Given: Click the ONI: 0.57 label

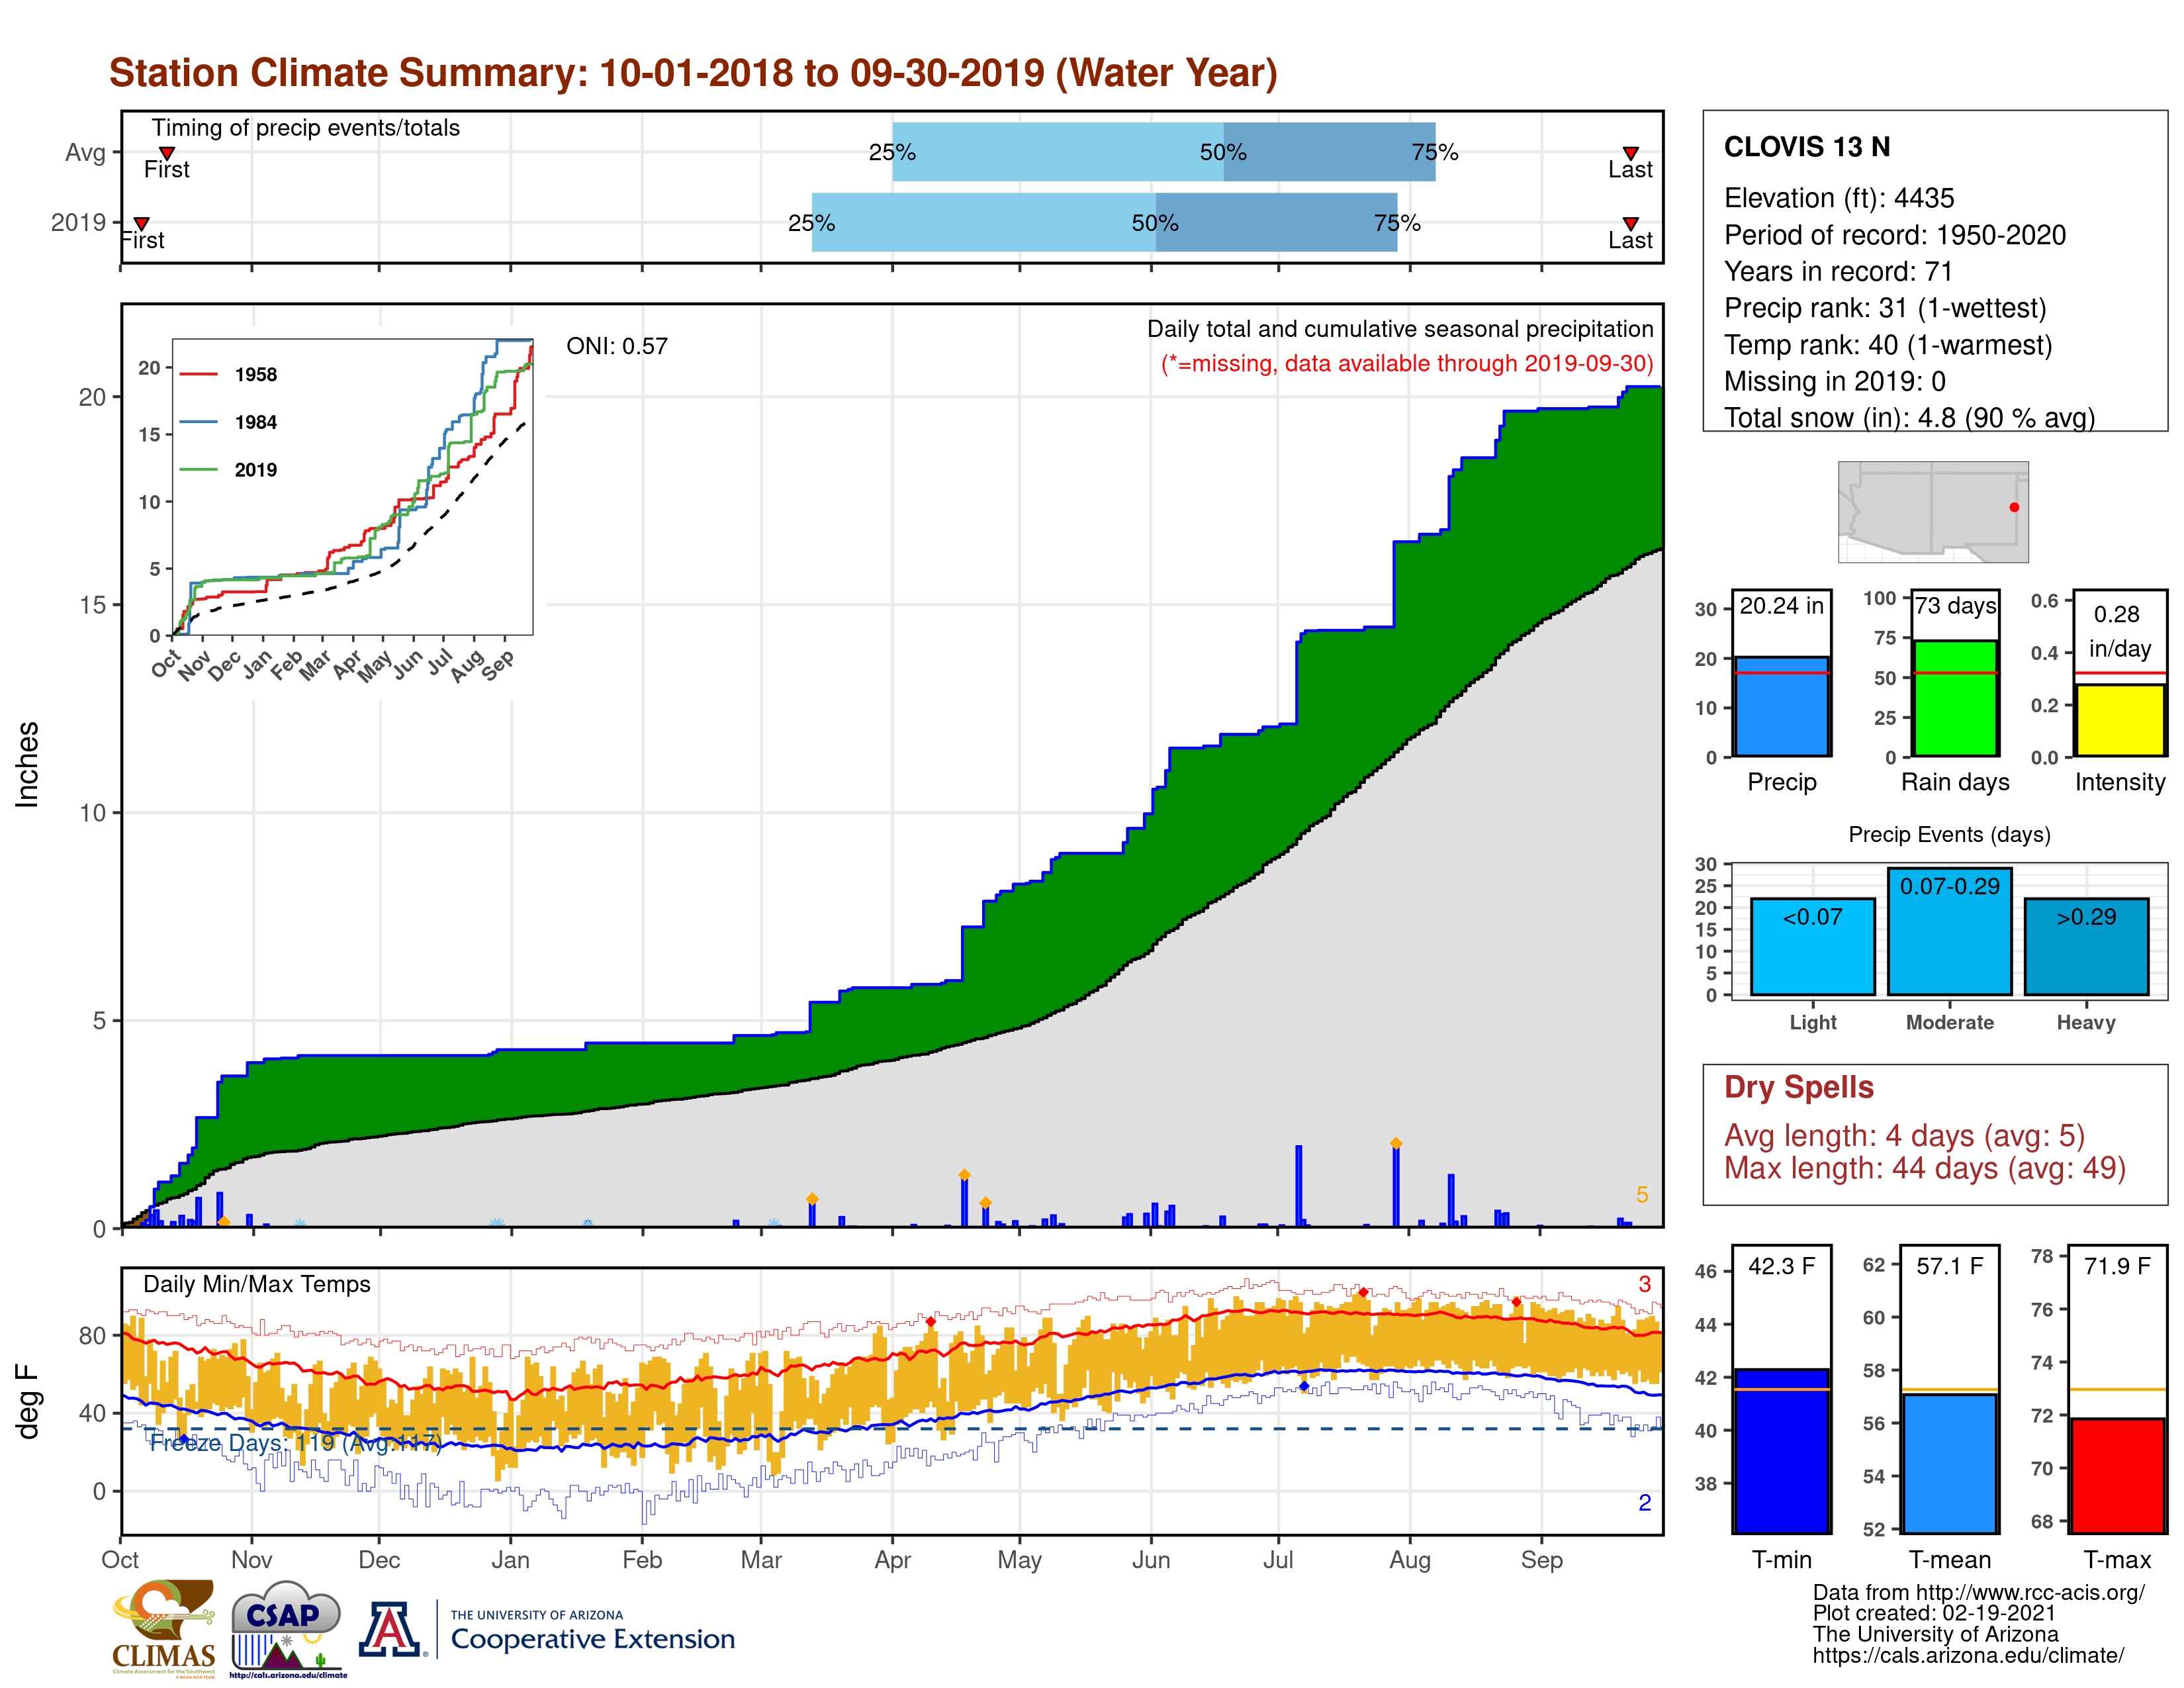Looking at the screenshot, I should pyautogui.click(x=617, y=346).
